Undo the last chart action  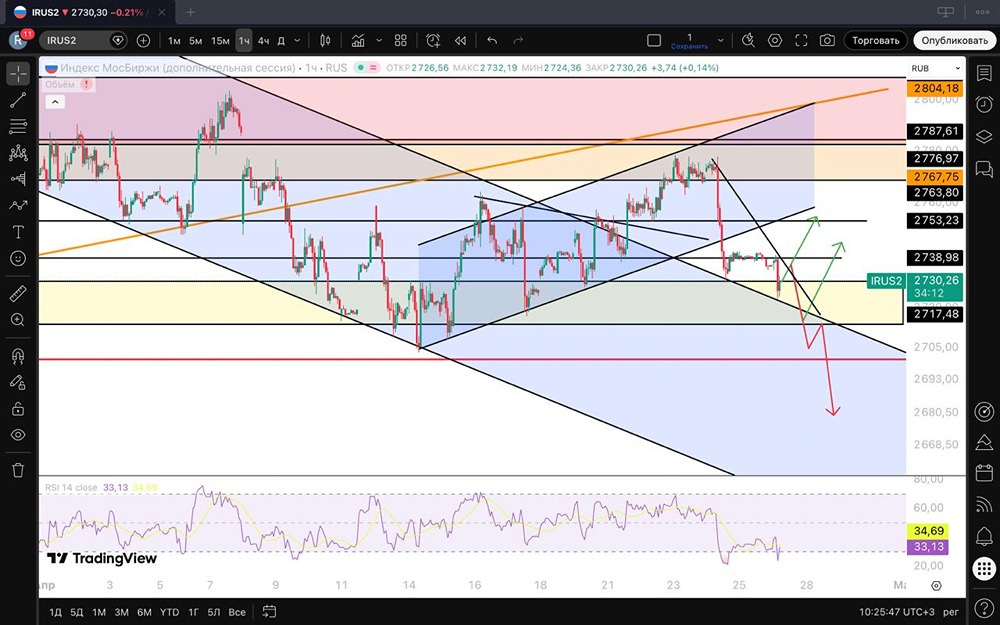tap(492, 40)
